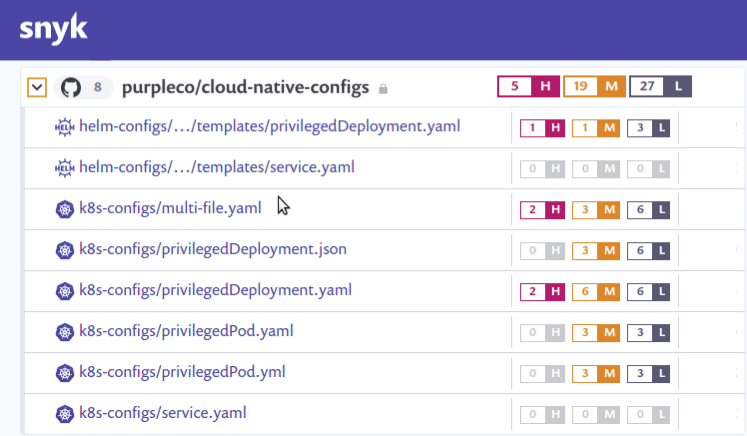Click 3 L badge for privilegedPod.yaml
The width and height of the screenshot is (747, 436).
tap(648, 333)
